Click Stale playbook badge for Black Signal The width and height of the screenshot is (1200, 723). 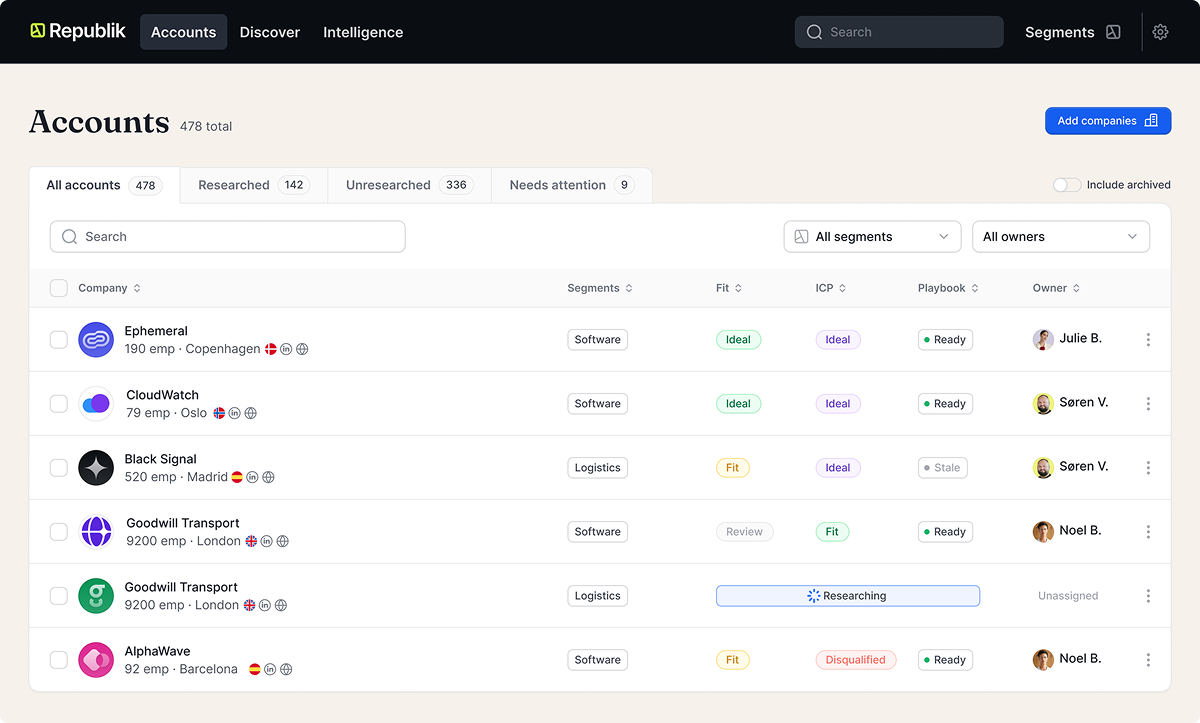tap(943, 468)
